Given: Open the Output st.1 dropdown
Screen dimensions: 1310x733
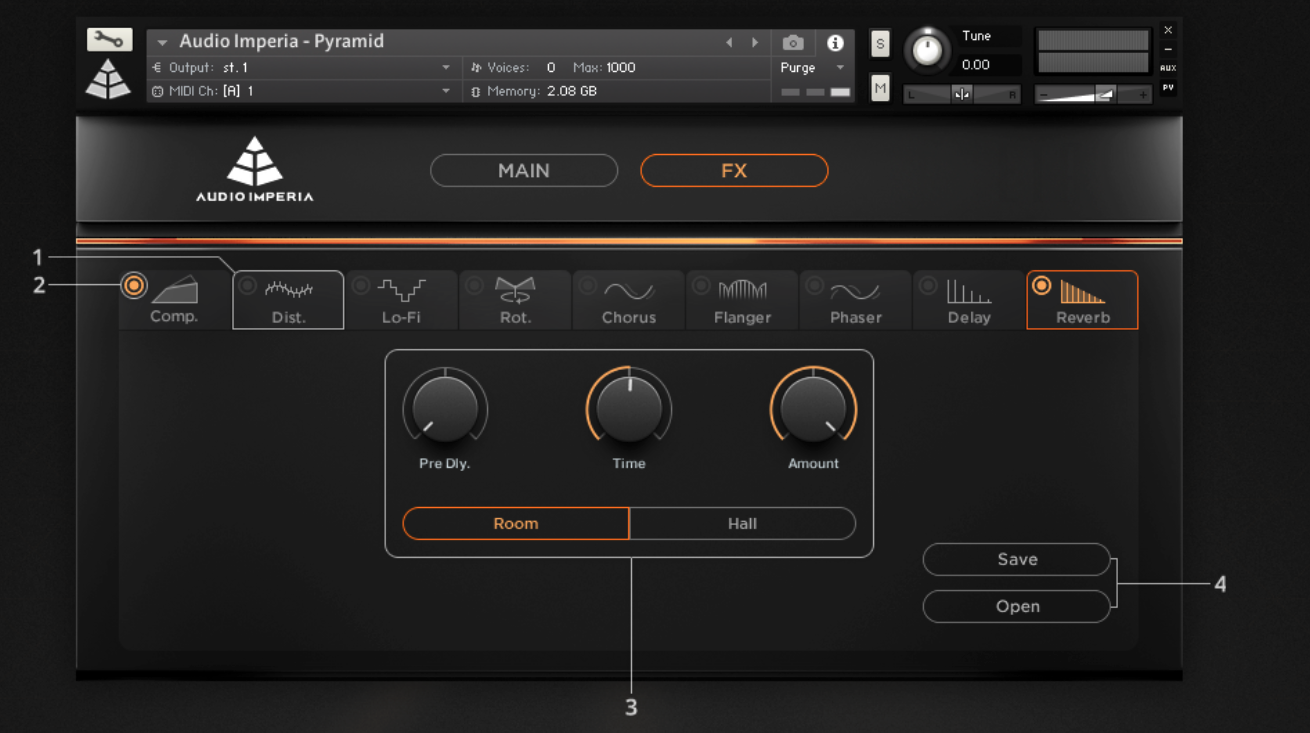Looking at the screenshot, I should tap(300, 67).
